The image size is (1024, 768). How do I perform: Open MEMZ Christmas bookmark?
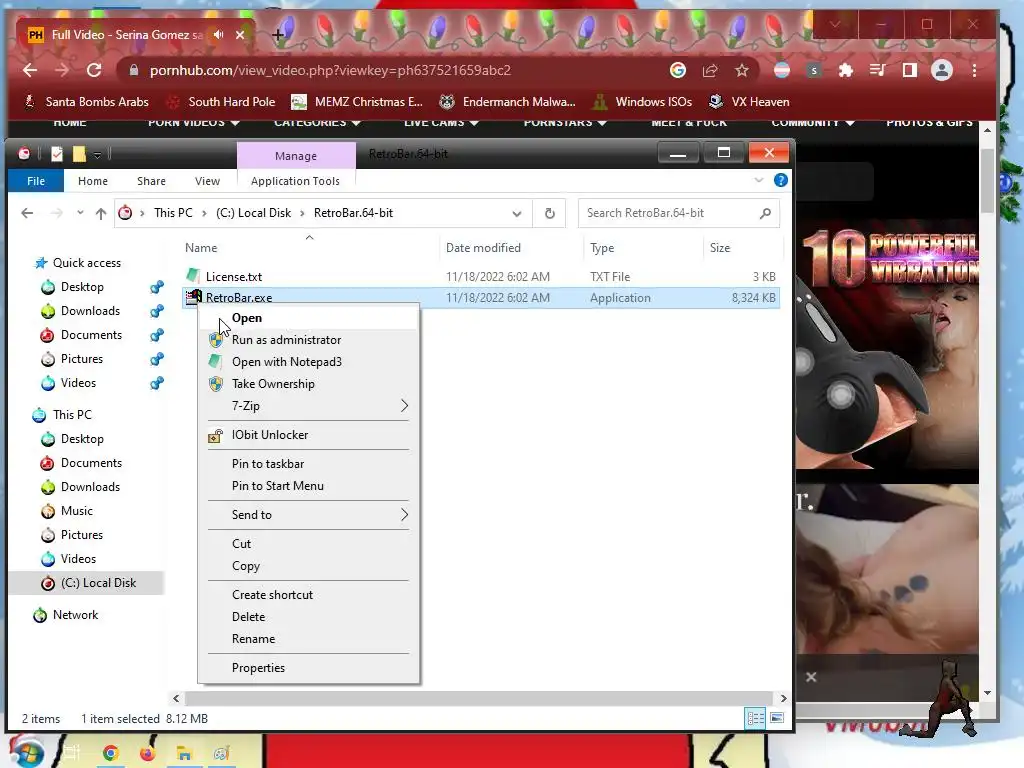357,102
